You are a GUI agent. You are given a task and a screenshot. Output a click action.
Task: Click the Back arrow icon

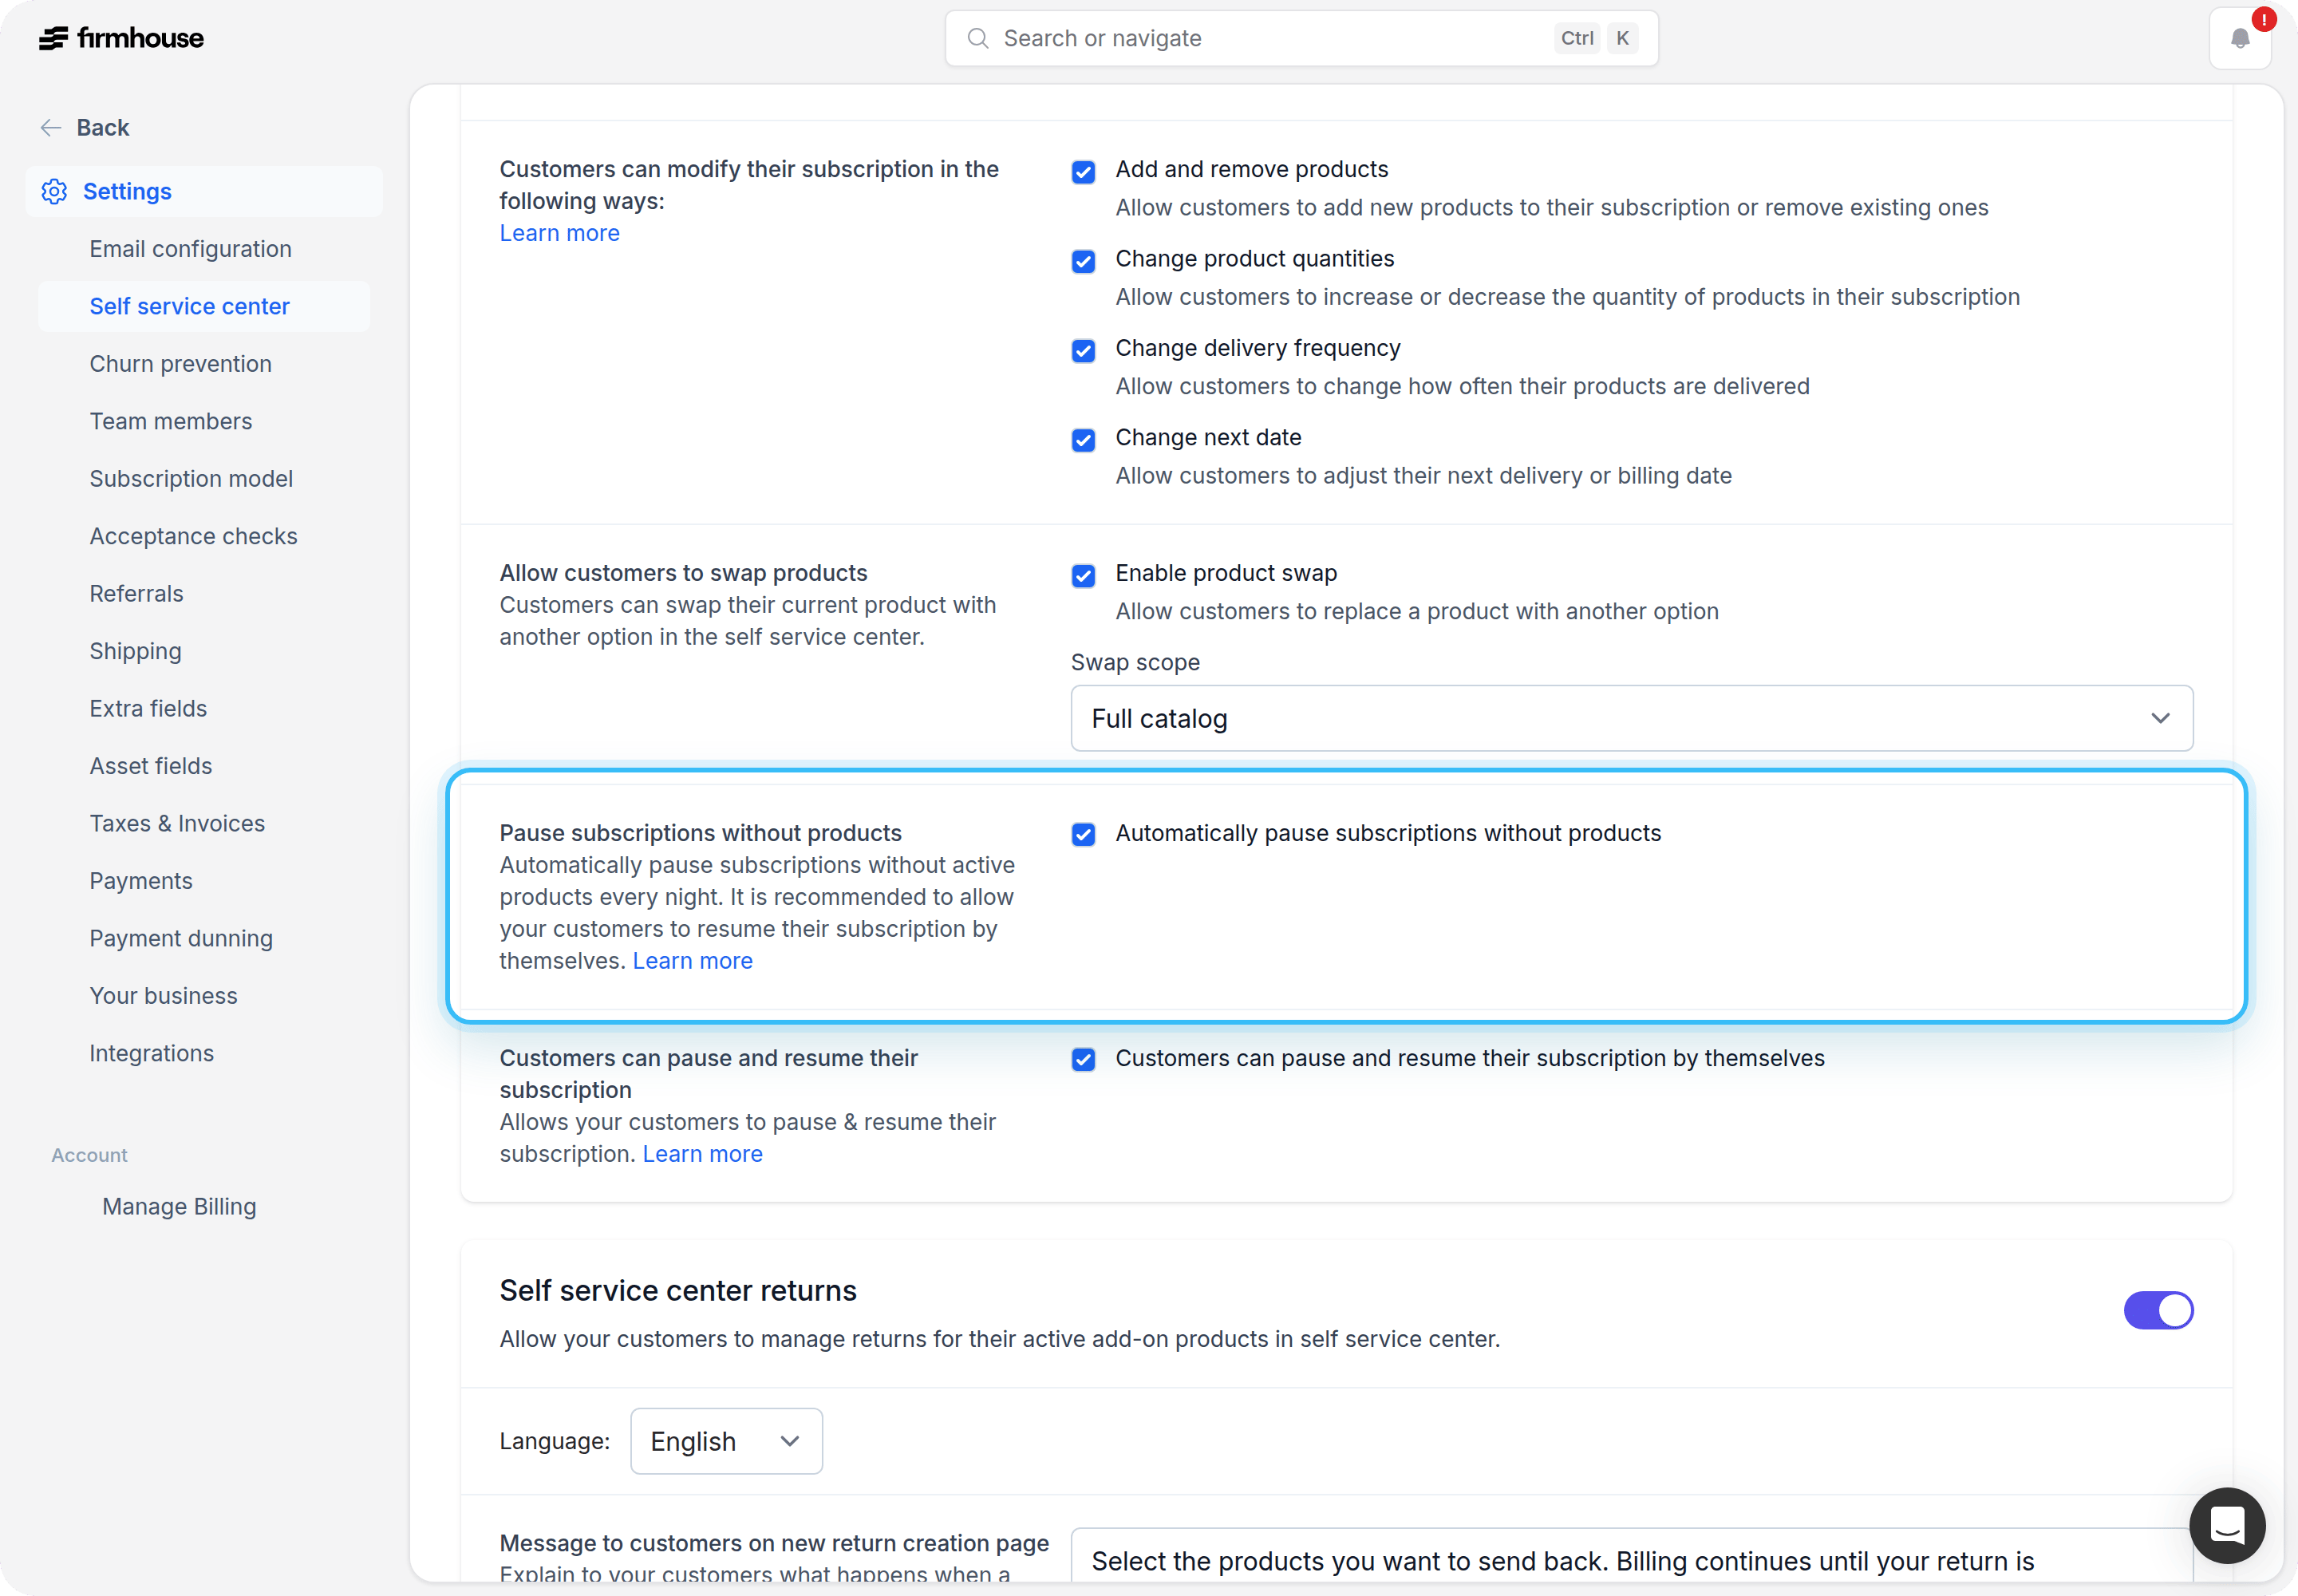point(51,127)
